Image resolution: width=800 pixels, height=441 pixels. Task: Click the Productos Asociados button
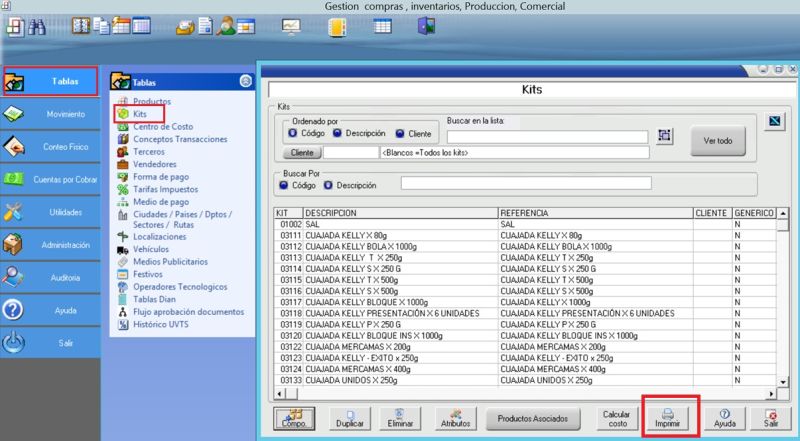click(534, 417)
